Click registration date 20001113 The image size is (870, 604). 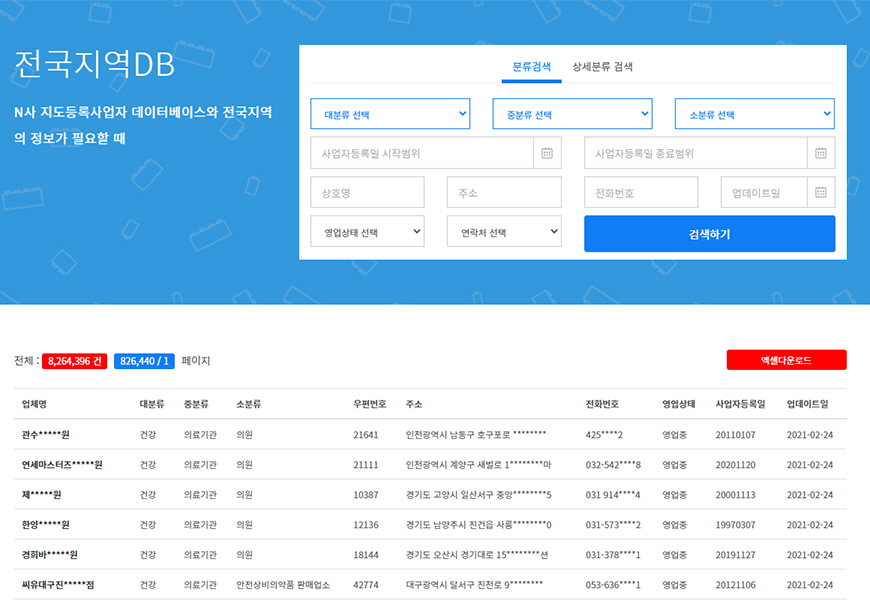735,495
